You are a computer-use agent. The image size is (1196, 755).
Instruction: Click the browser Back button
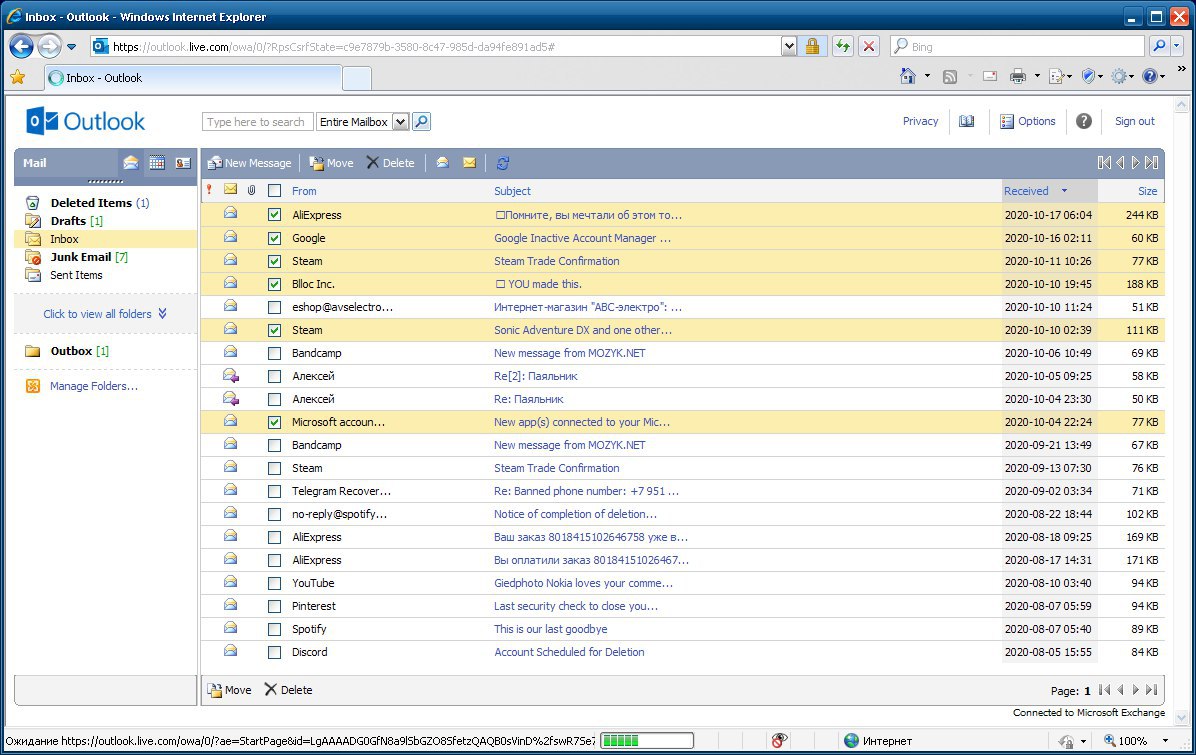tap(21, 47)
